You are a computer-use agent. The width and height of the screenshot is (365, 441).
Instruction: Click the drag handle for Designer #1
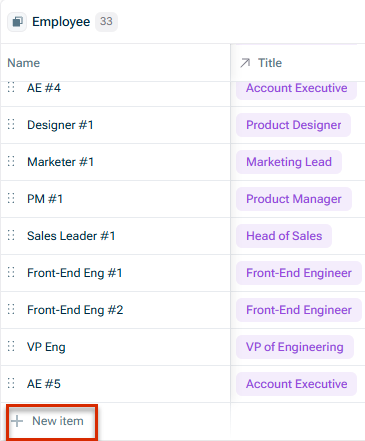[11, 125]
